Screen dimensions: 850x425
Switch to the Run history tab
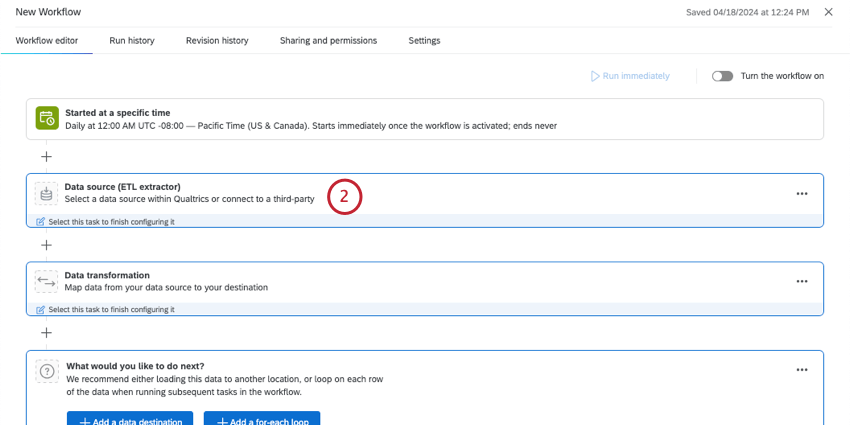pyautogui.click(x=132, y=41)
